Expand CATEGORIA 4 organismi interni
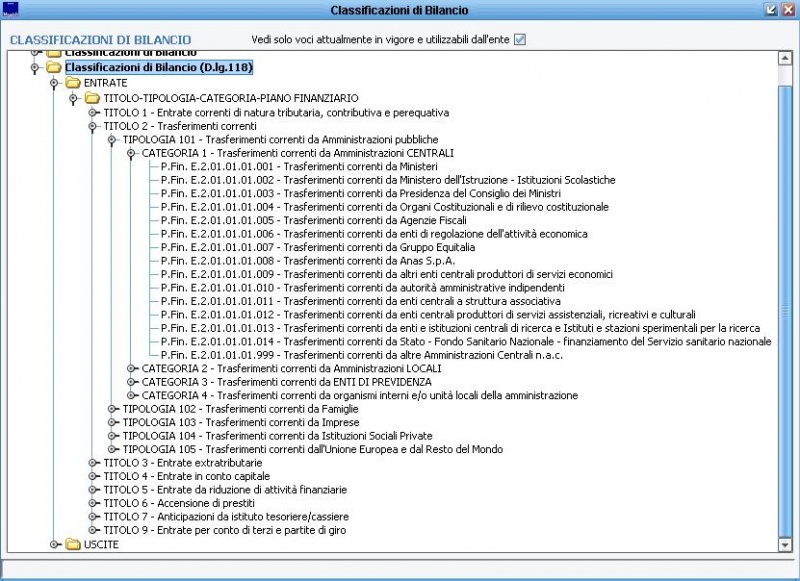Viewport: 800px width, 581px height. pos(131,395)
